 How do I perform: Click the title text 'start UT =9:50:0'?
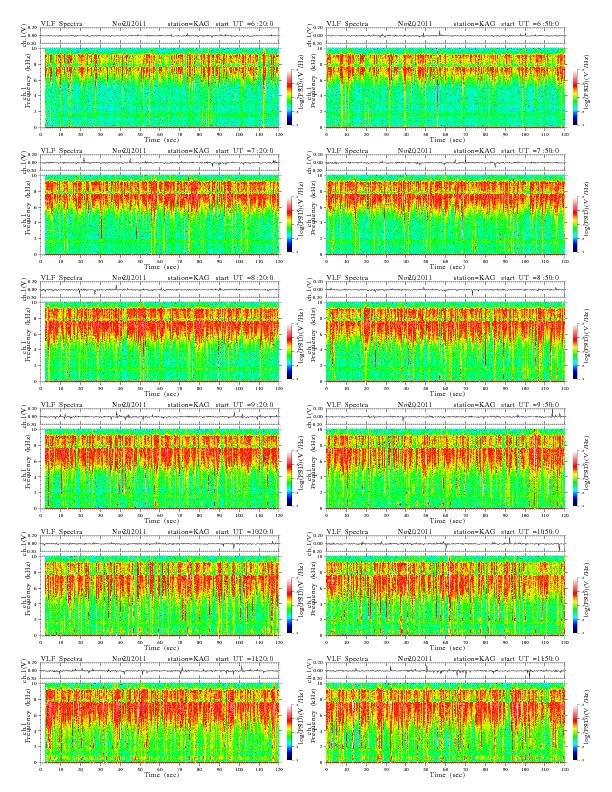click(x=530, y=405)
